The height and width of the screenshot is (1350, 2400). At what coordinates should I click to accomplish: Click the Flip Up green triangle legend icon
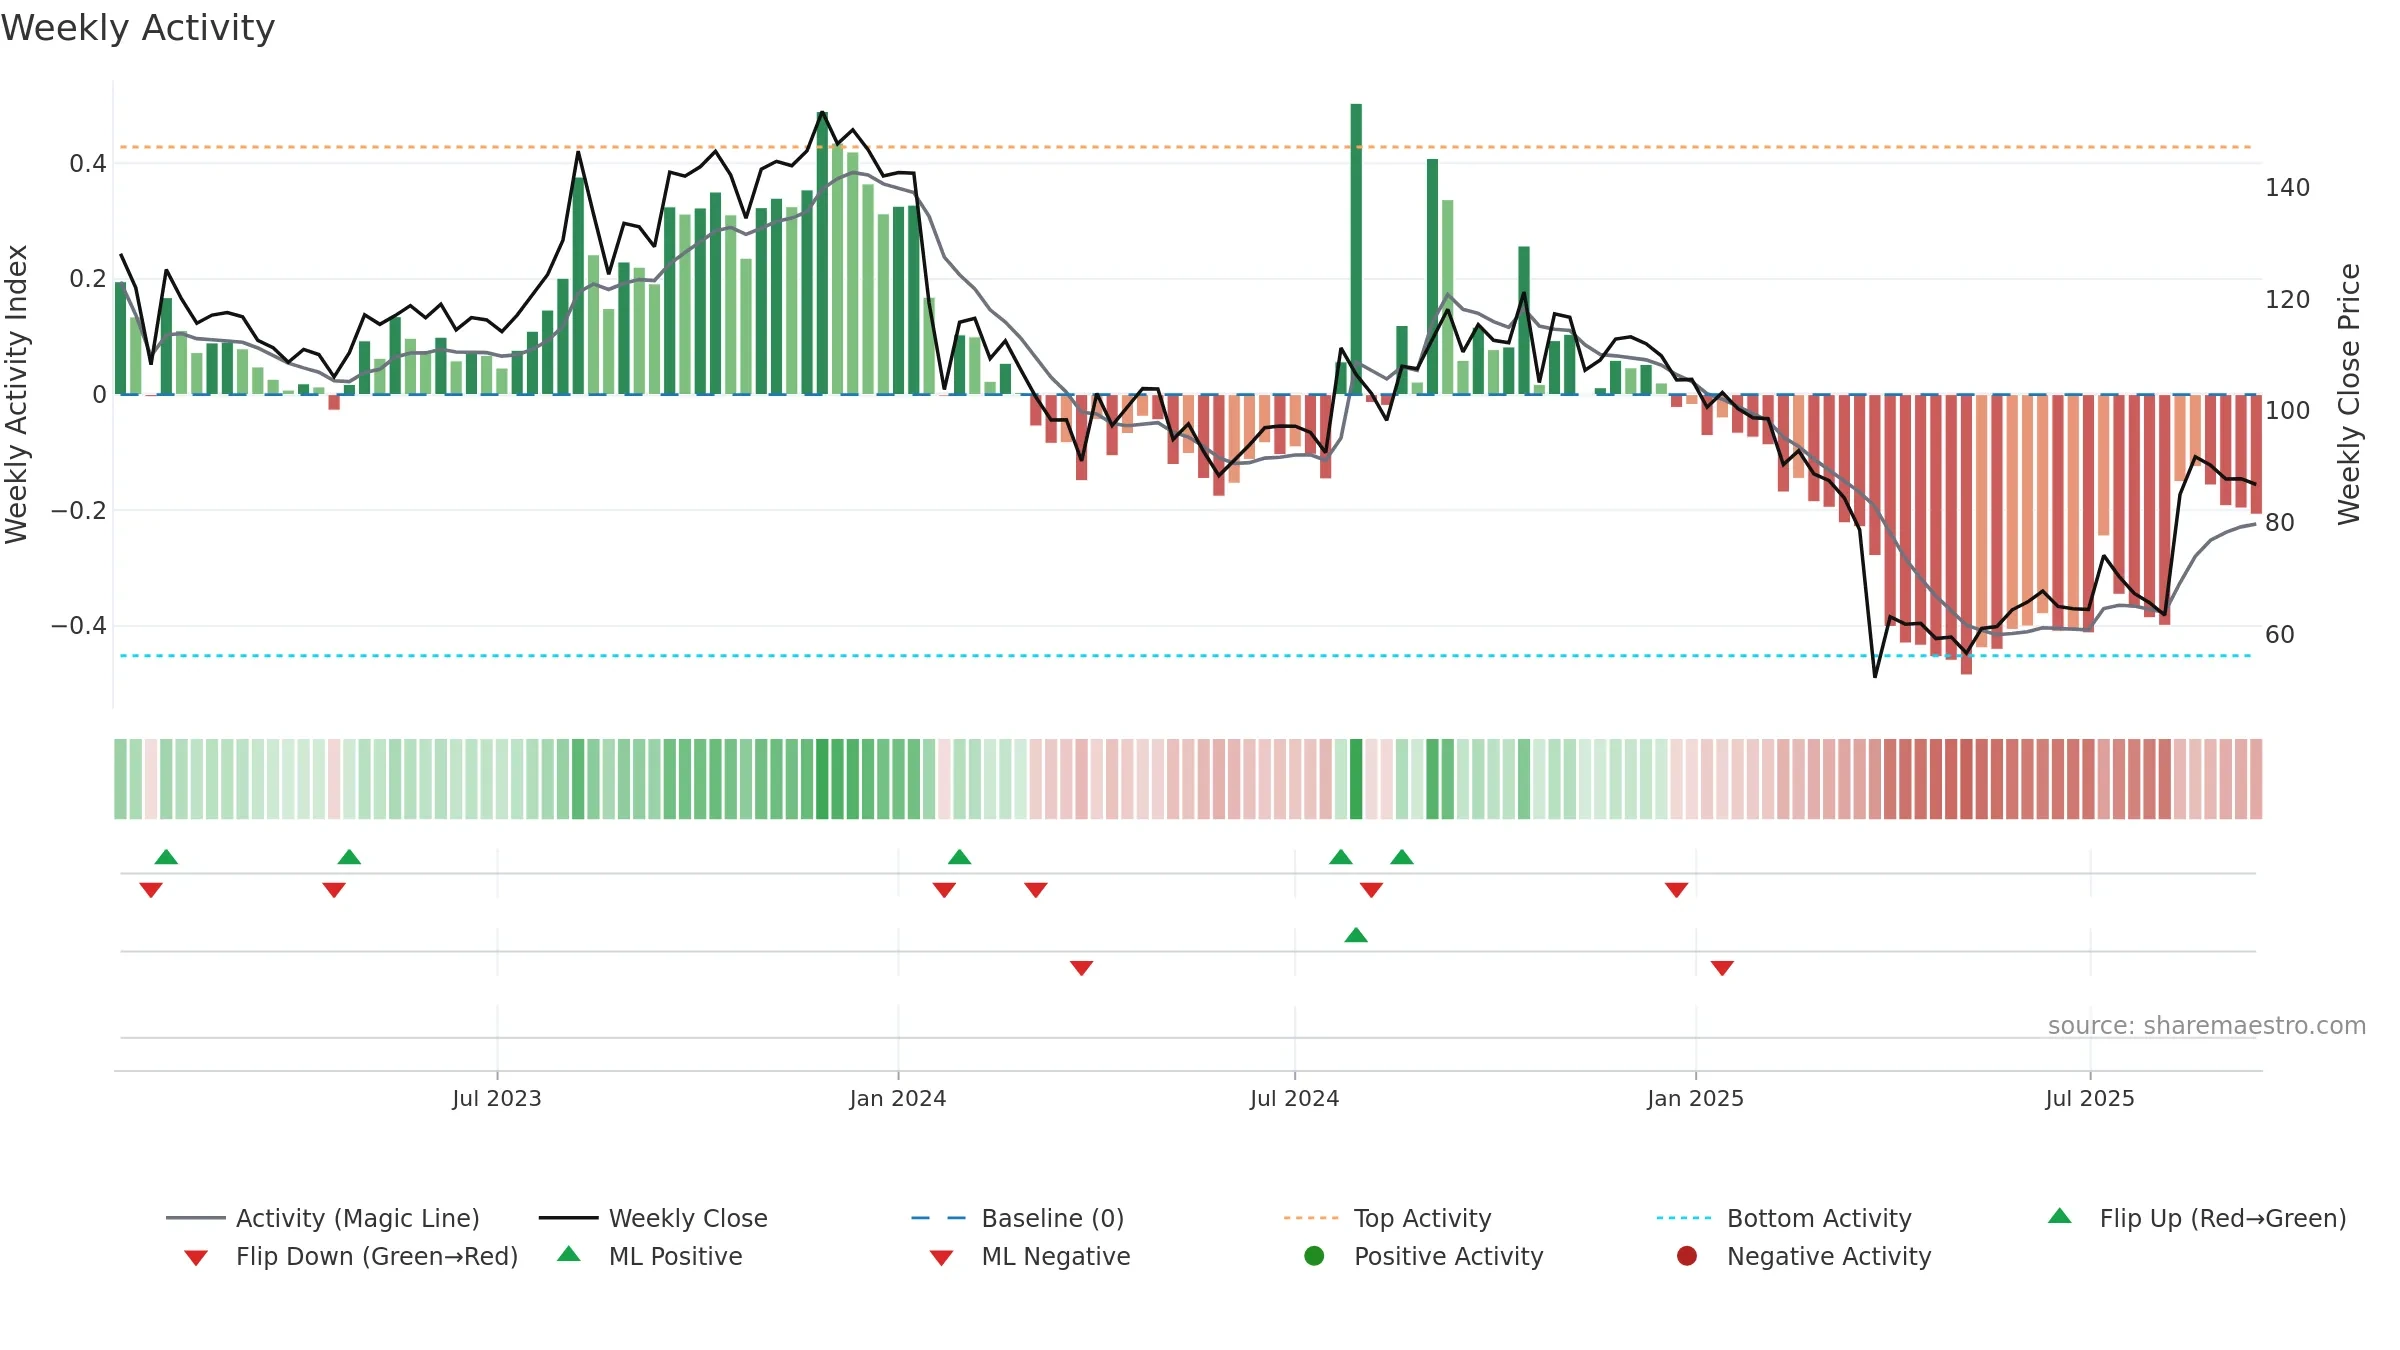click(2060, 1216)
